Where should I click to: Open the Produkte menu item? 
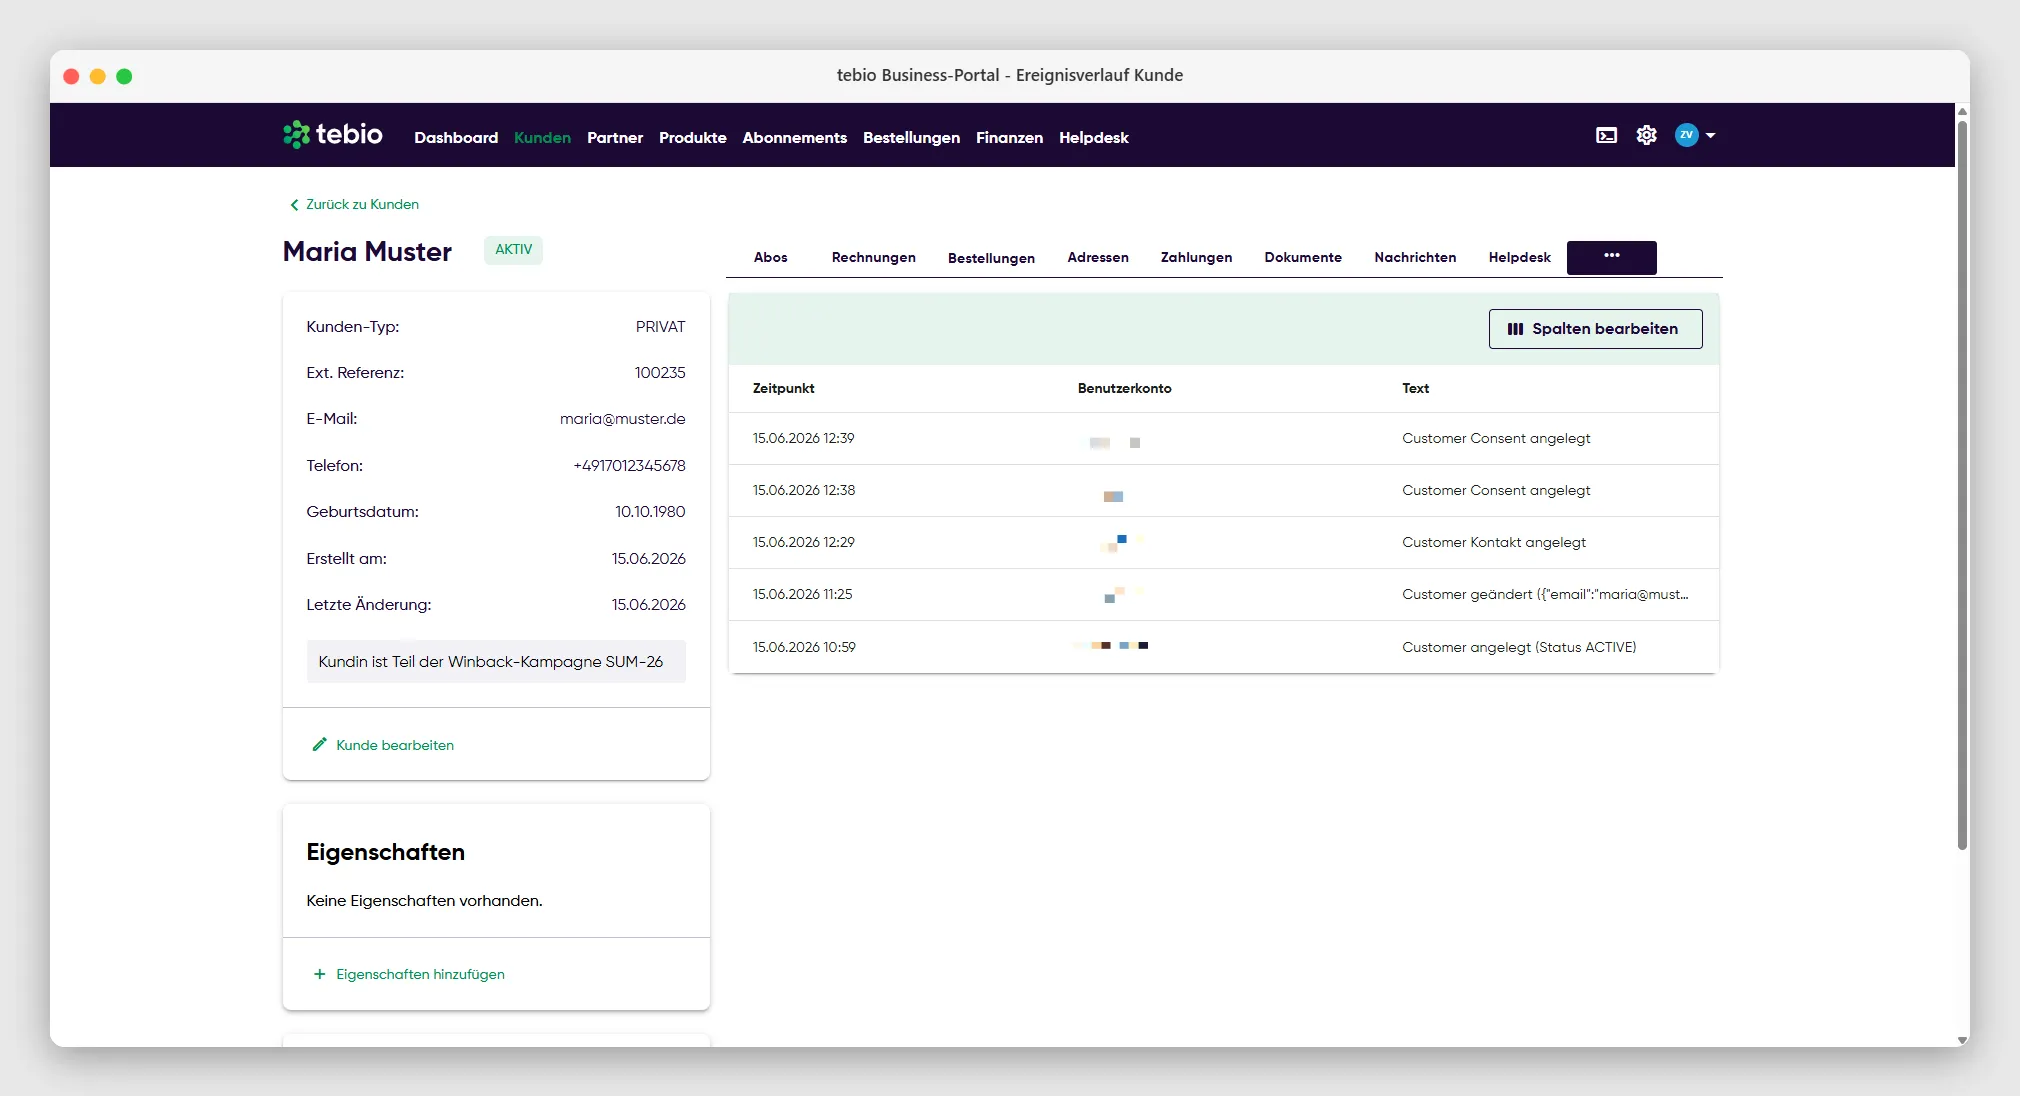click(x=692, y=138)
